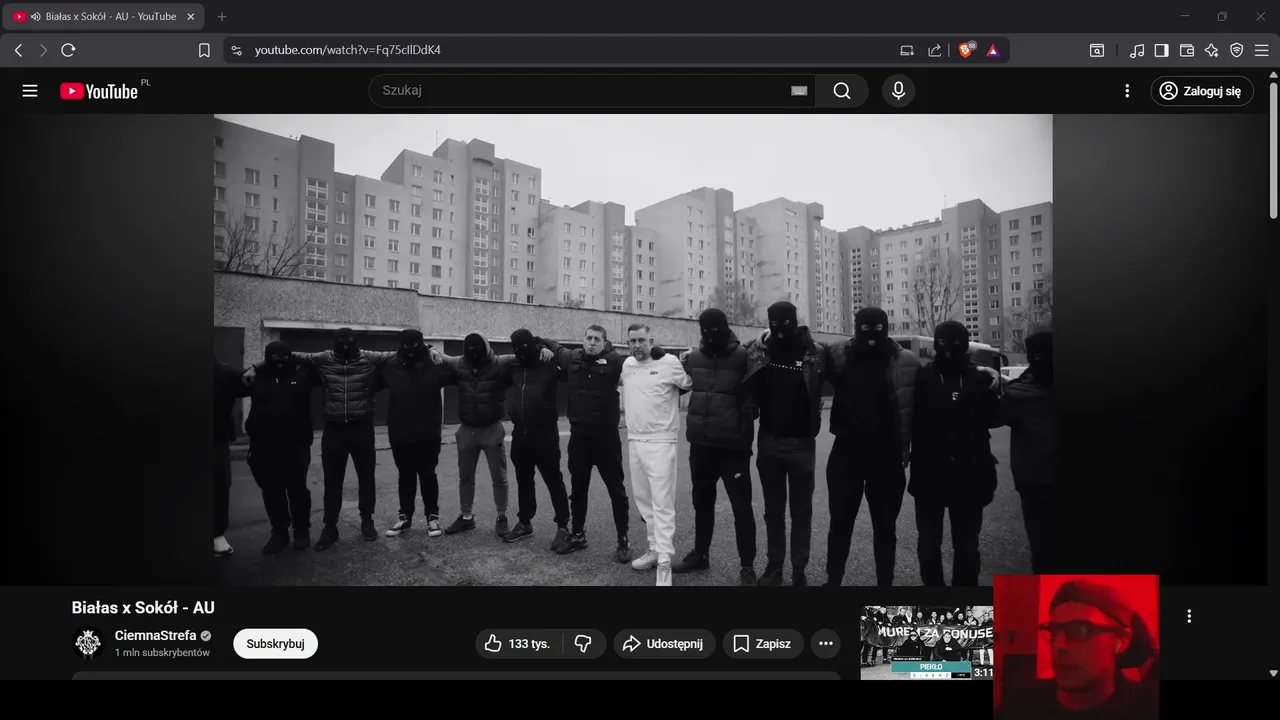Screen dimensions: 1280x720
Task: Open Brave Rewards triangle icon
Action: 993,50
